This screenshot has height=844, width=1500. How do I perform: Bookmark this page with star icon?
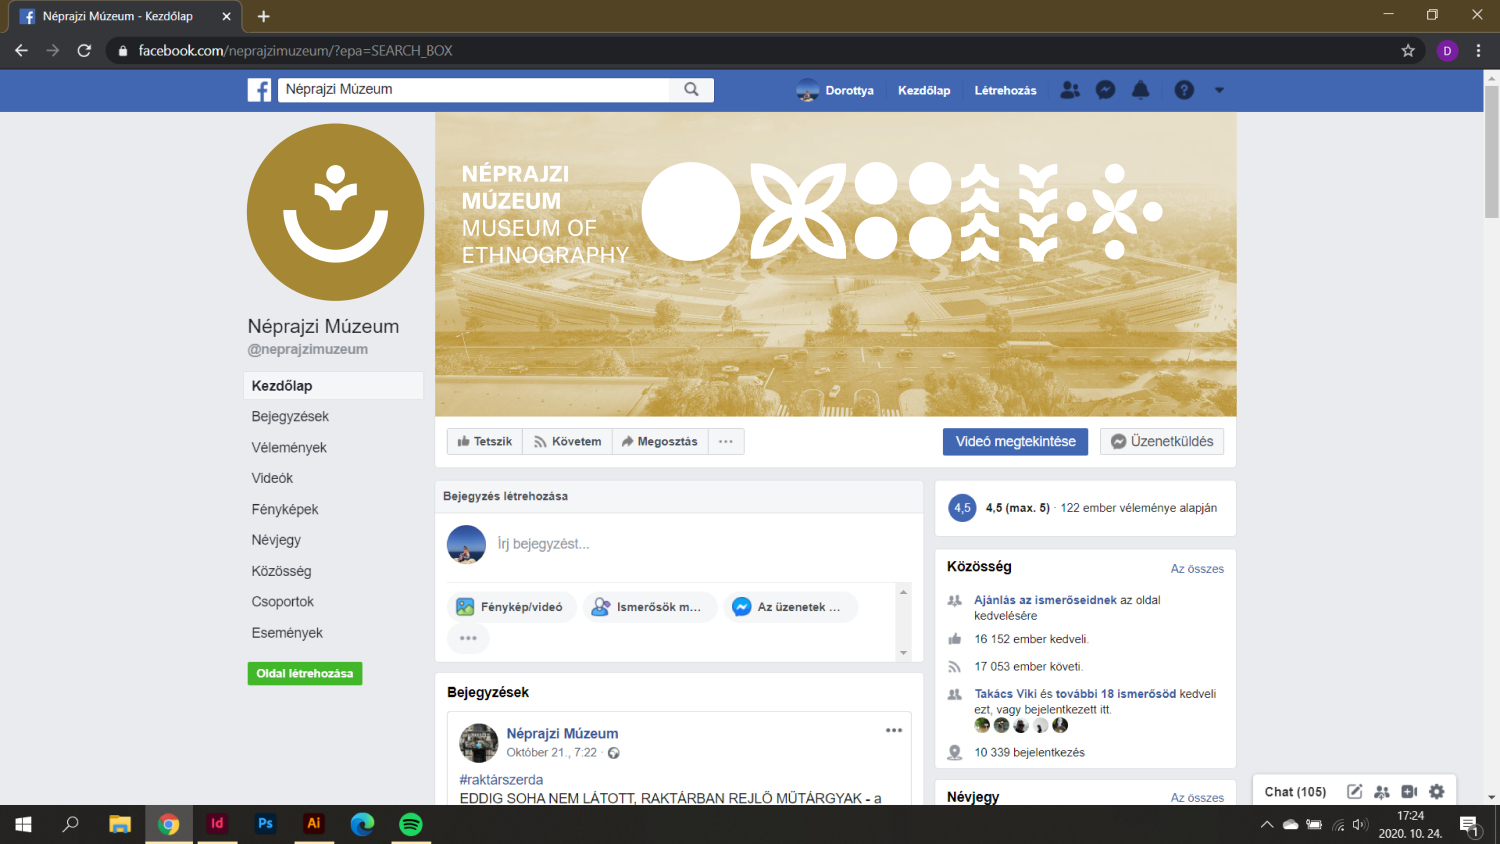[1408, 50]
